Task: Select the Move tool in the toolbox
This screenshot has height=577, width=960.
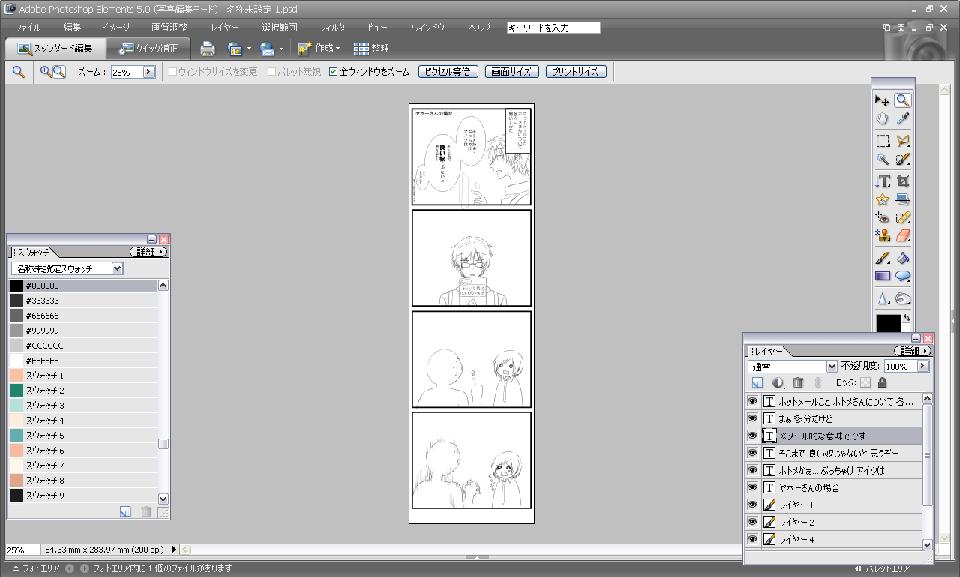Action: (x=882, y=100)
